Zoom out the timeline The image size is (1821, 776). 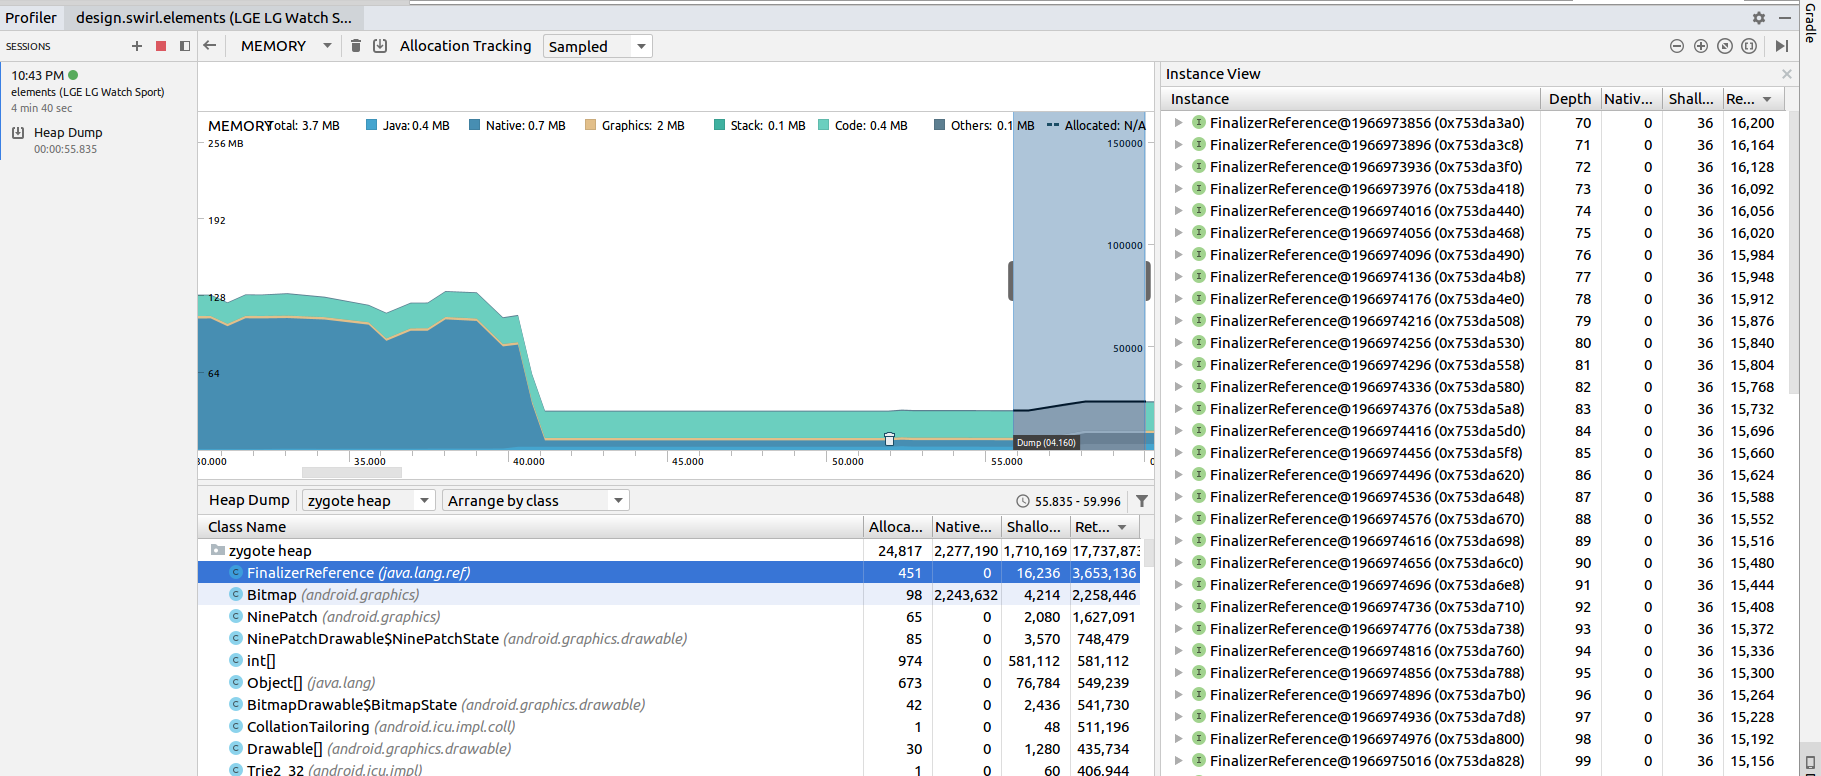click(1677, 46)
